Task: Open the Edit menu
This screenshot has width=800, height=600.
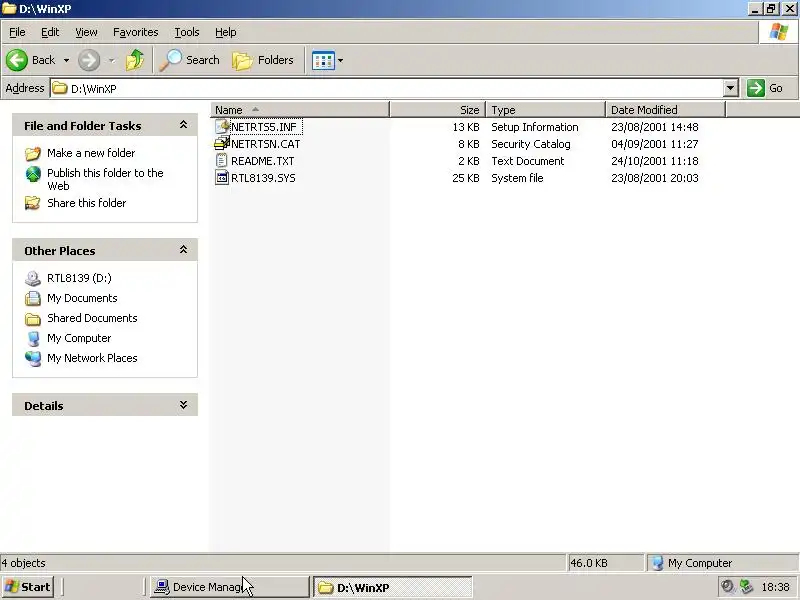Action: (x=50, y=32)
